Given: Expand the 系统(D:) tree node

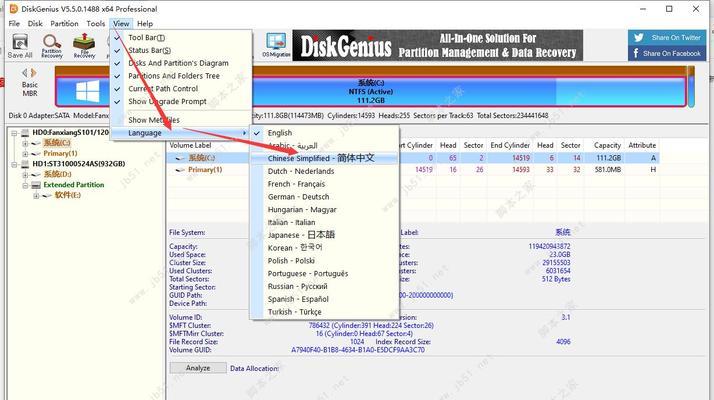Looking at the screenshot, I should click(25, 174).
